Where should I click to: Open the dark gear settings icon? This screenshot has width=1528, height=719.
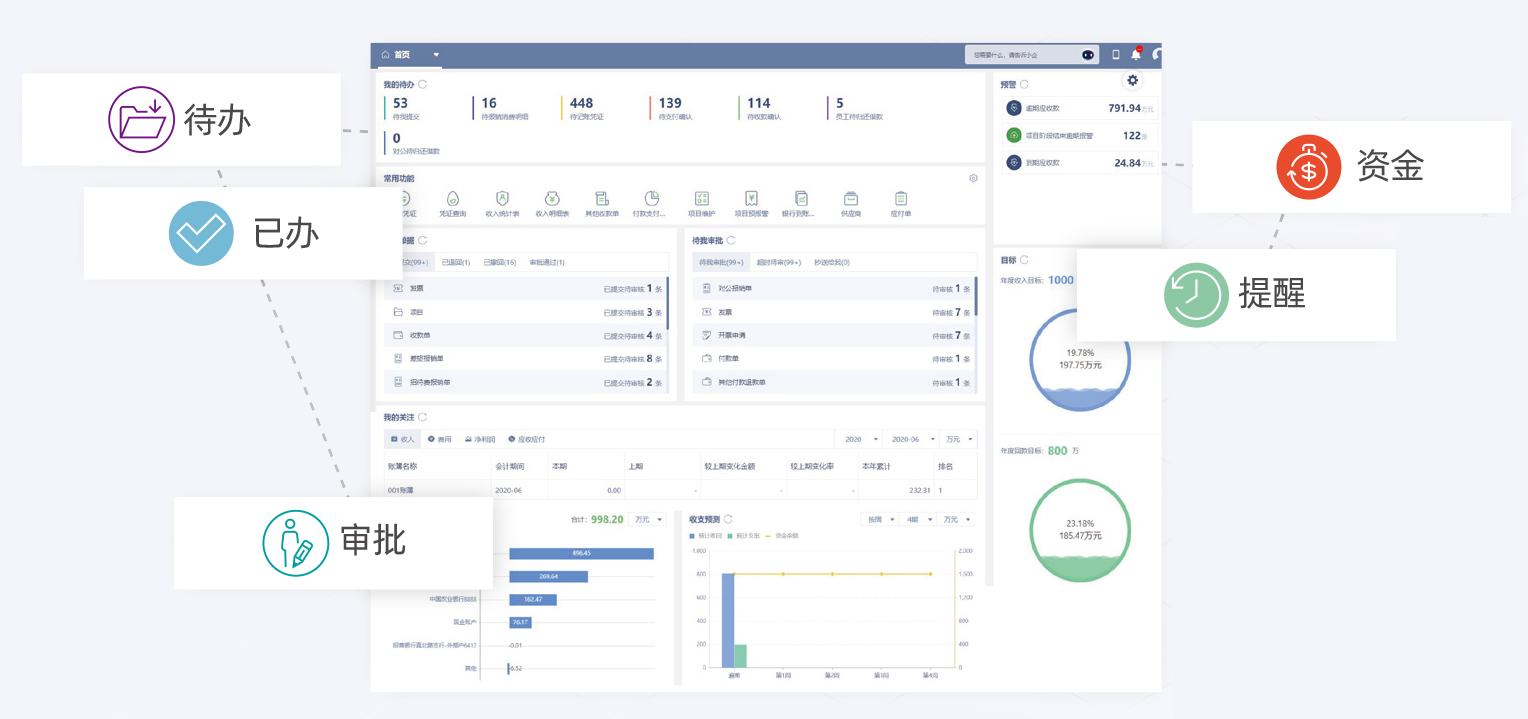(1132, 80)
